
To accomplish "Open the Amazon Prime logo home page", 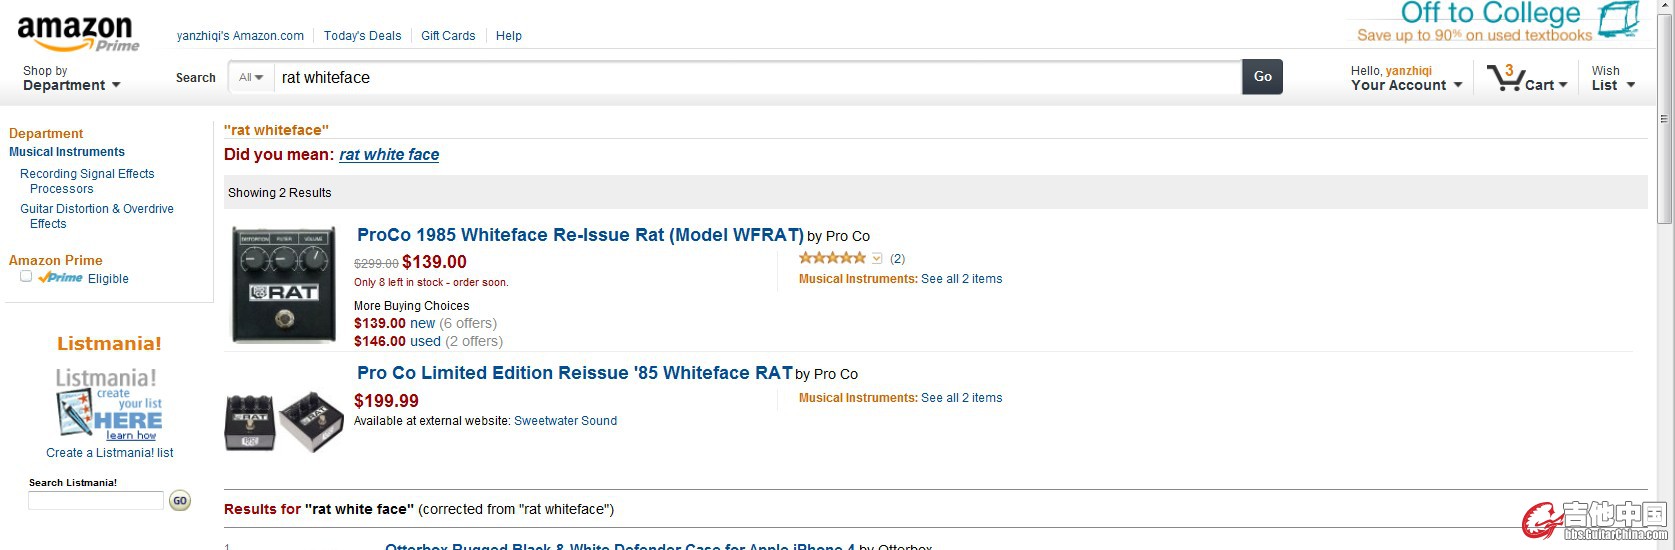I will pos(78,34).
